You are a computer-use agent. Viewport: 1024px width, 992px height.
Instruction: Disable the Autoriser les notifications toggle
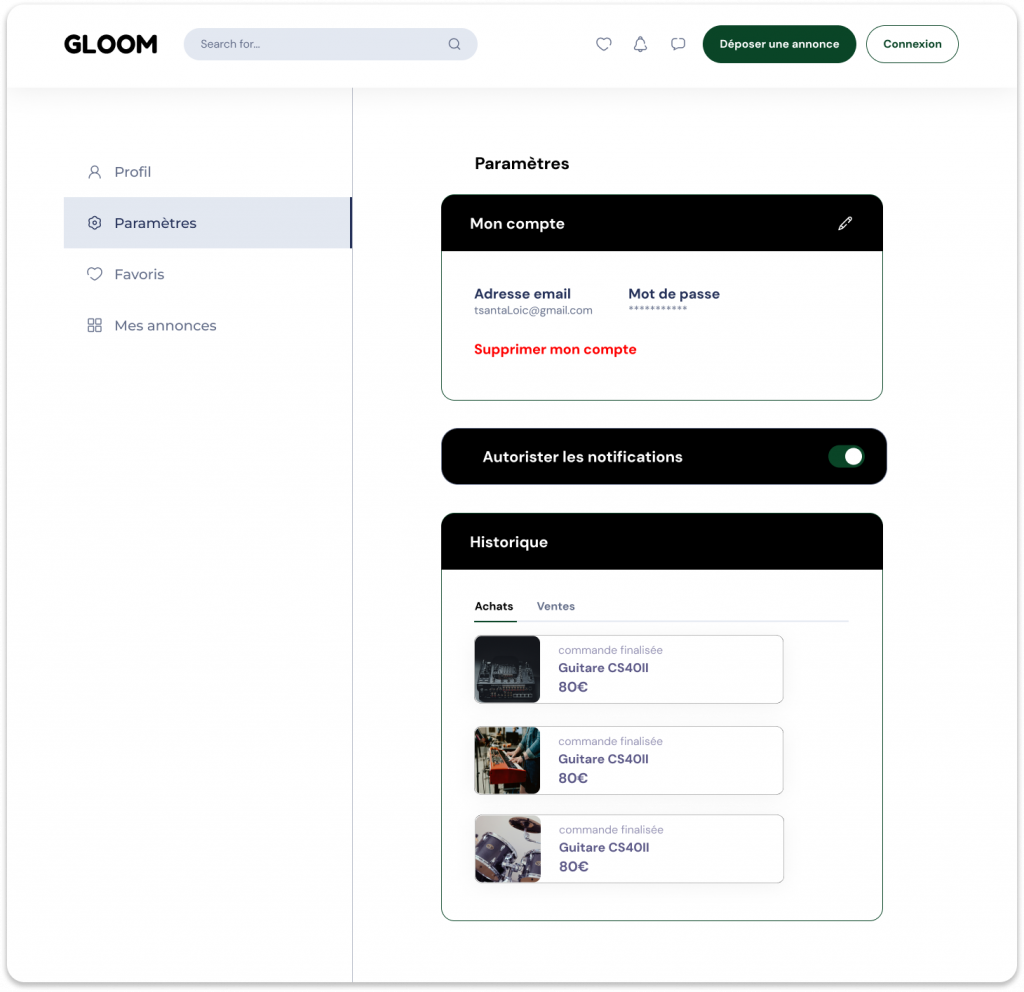click(x=845, y=457)
